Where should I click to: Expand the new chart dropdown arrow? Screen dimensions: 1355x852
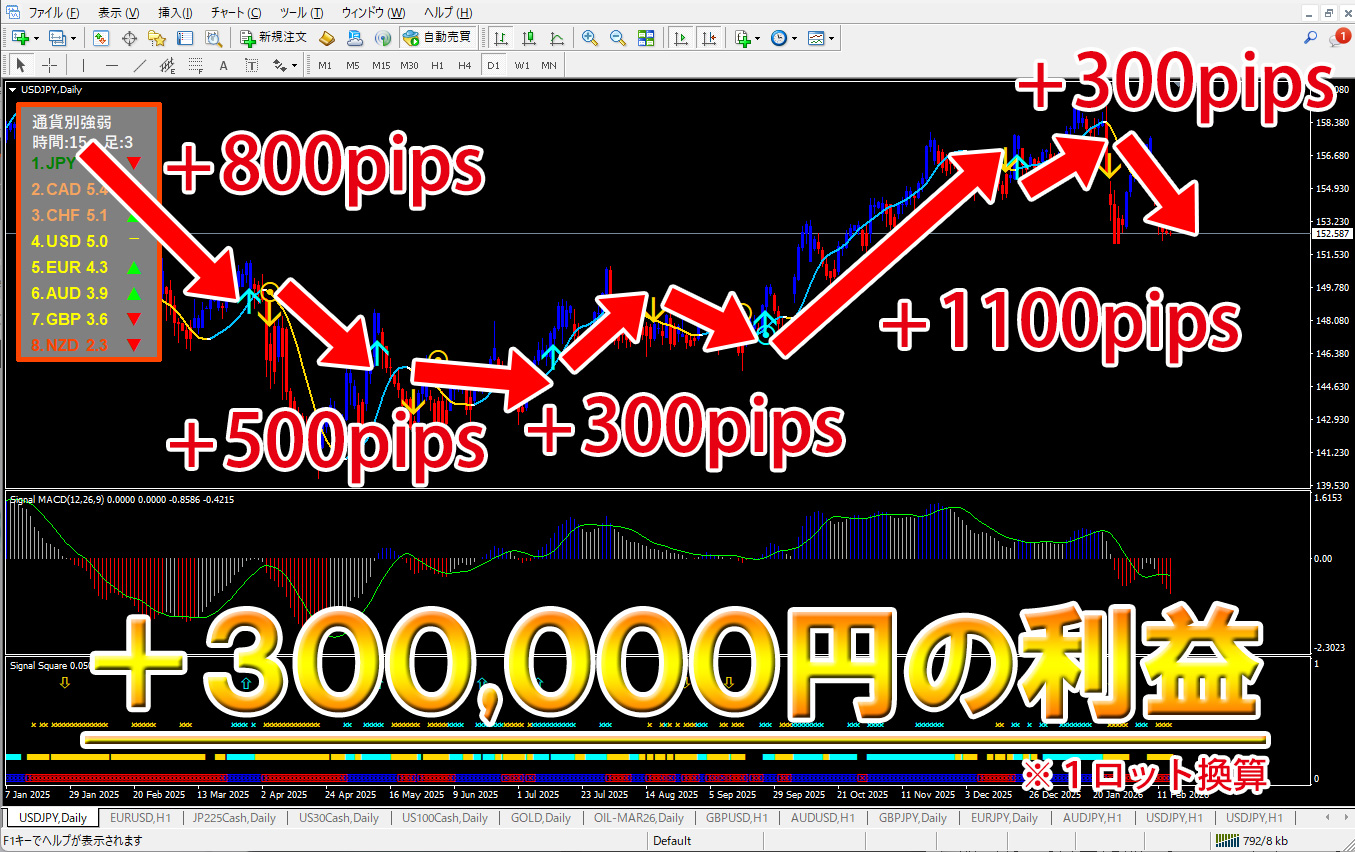tap(37, 38)
